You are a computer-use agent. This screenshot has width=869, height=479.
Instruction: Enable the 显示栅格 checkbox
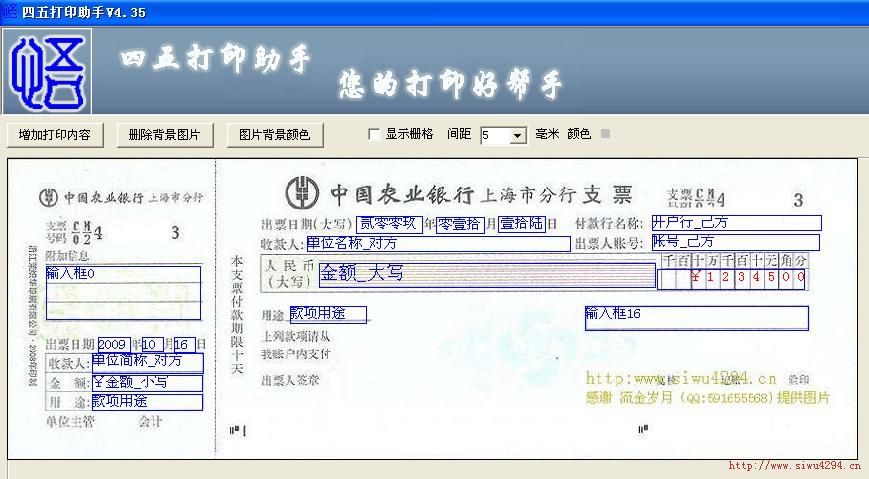(x=375, y=134)
